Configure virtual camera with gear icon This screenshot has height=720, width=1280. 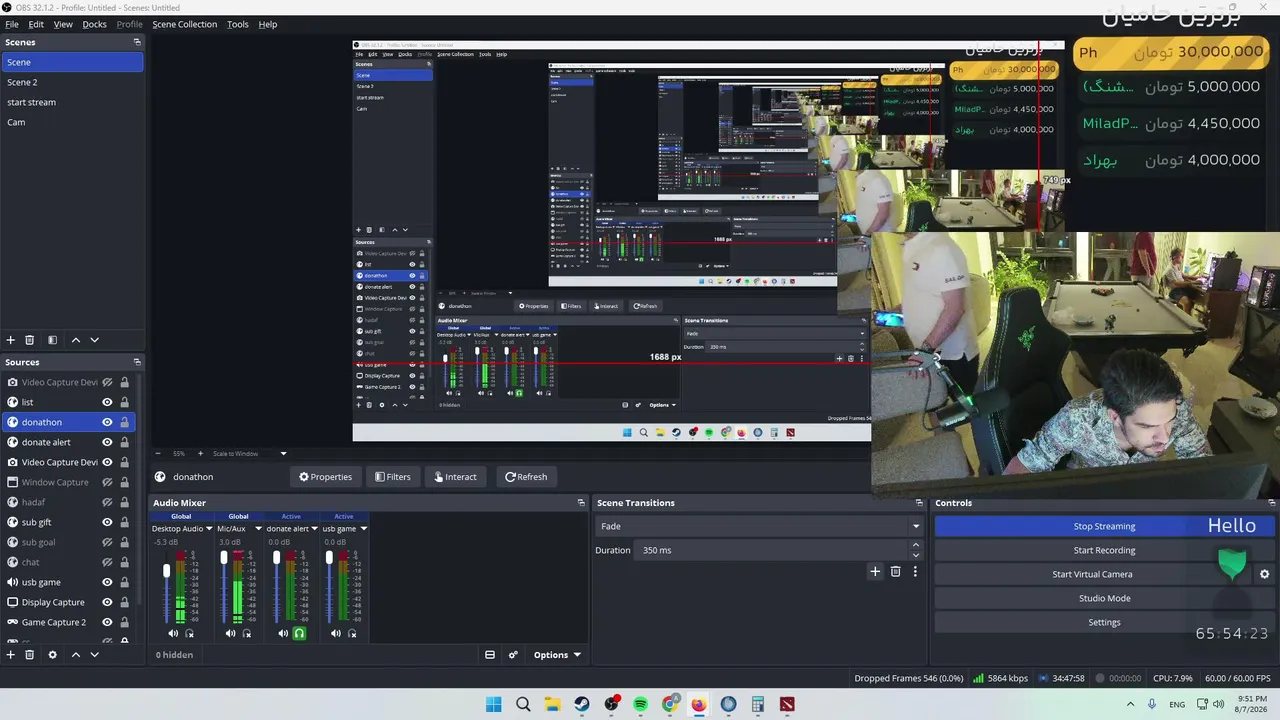1264,574
